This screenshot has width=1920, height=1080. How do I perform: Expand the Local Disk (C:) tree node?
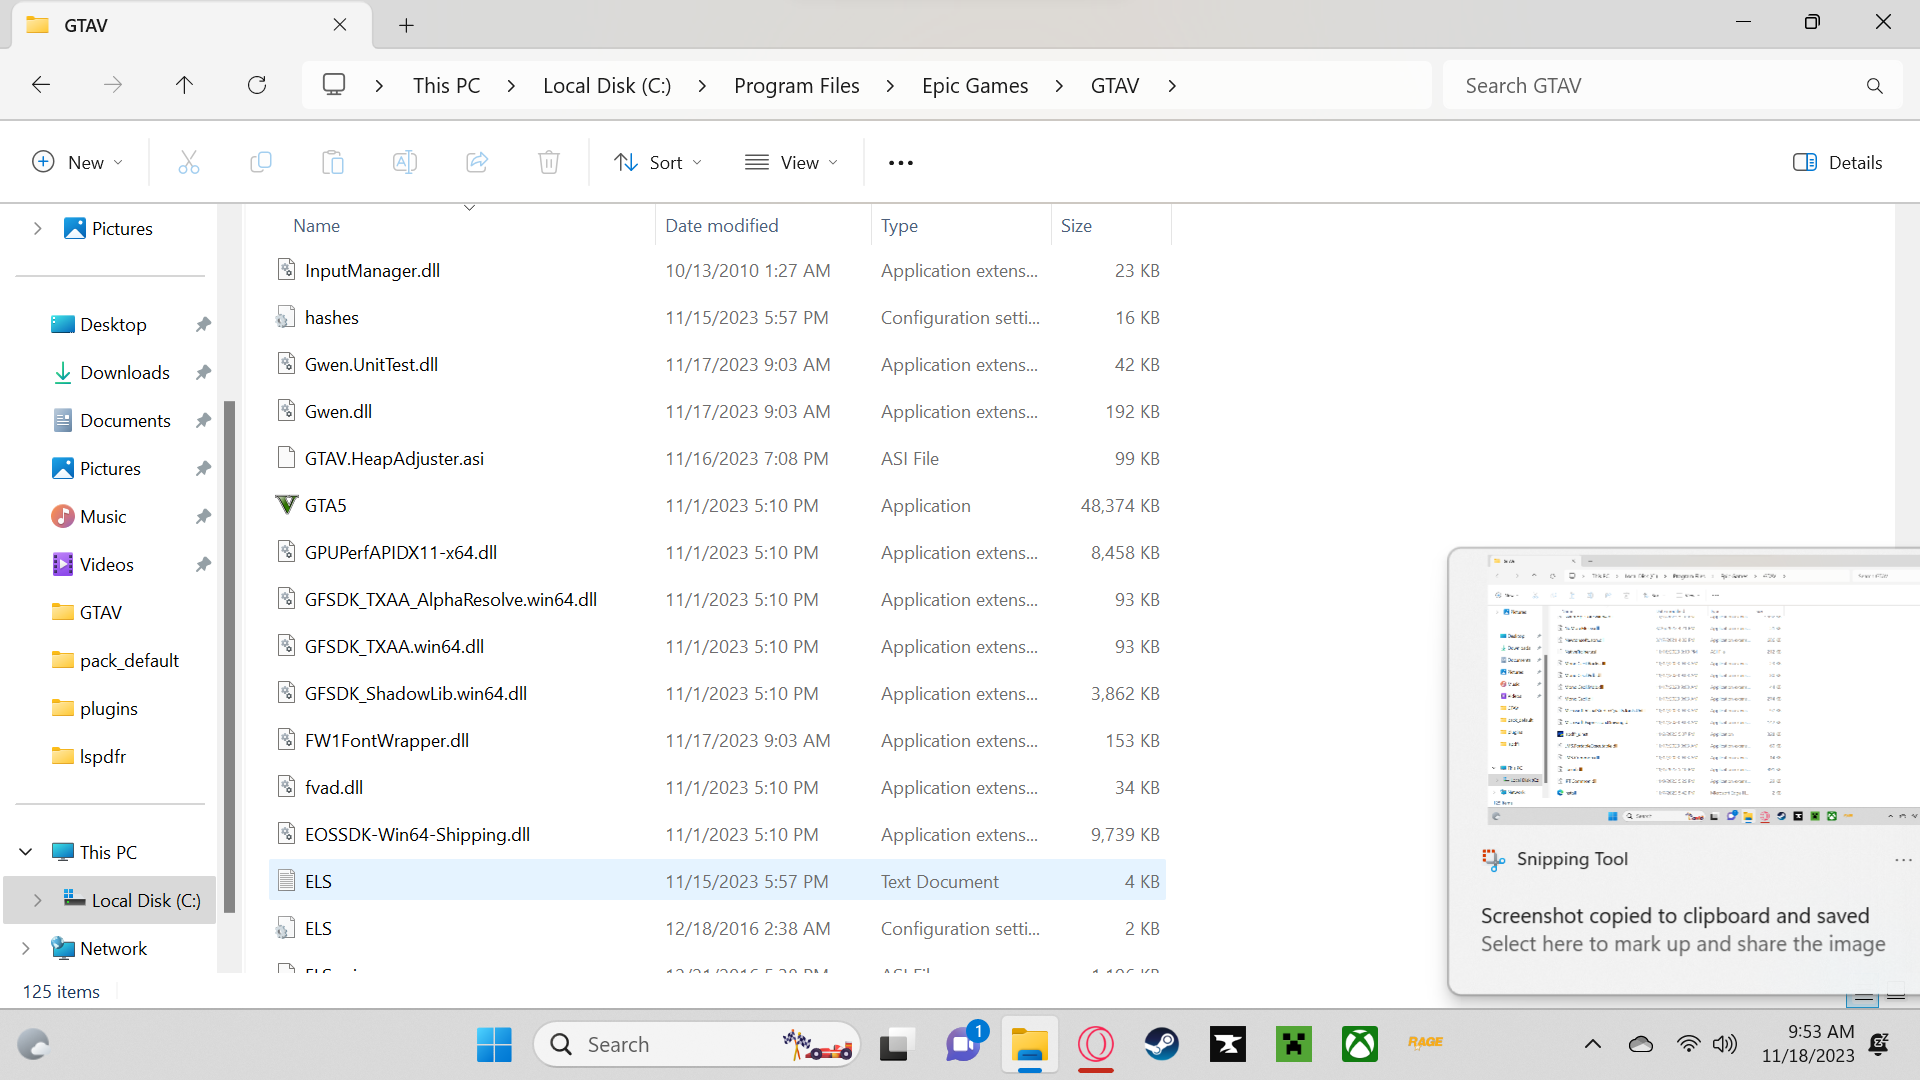[x=37, y=900]
